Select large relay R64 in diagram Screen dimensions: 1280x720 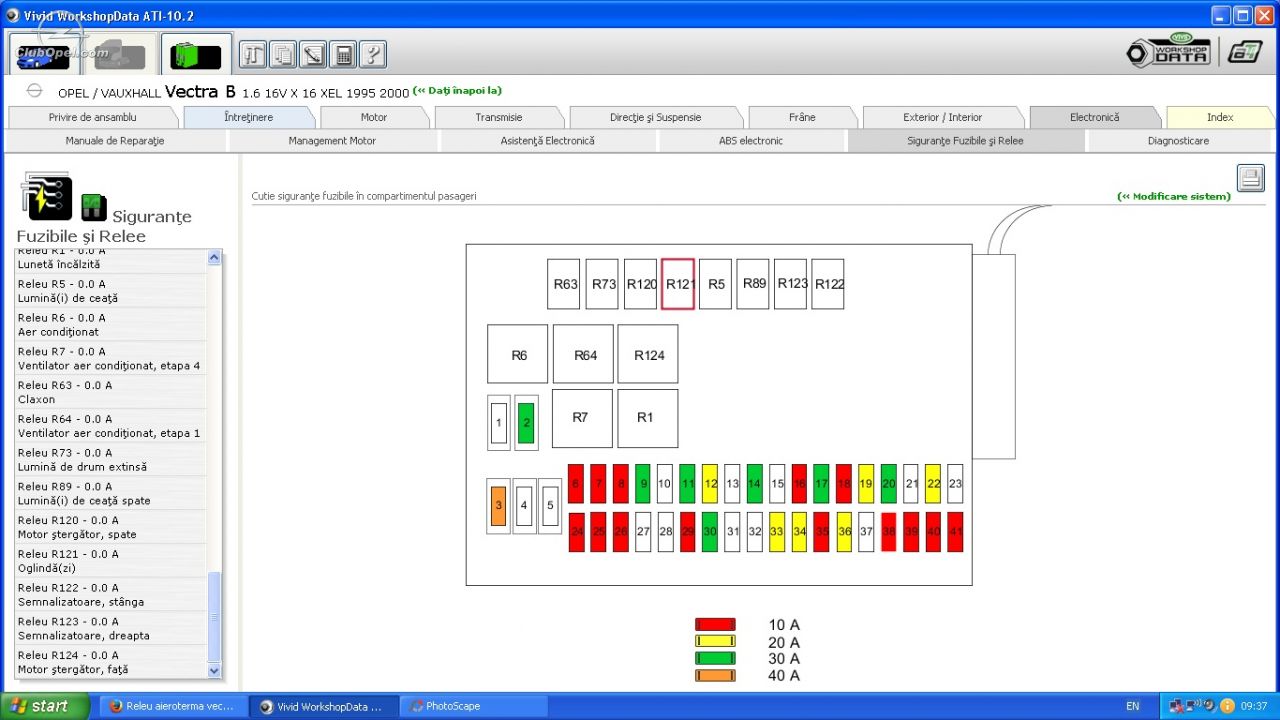point(583,354)
